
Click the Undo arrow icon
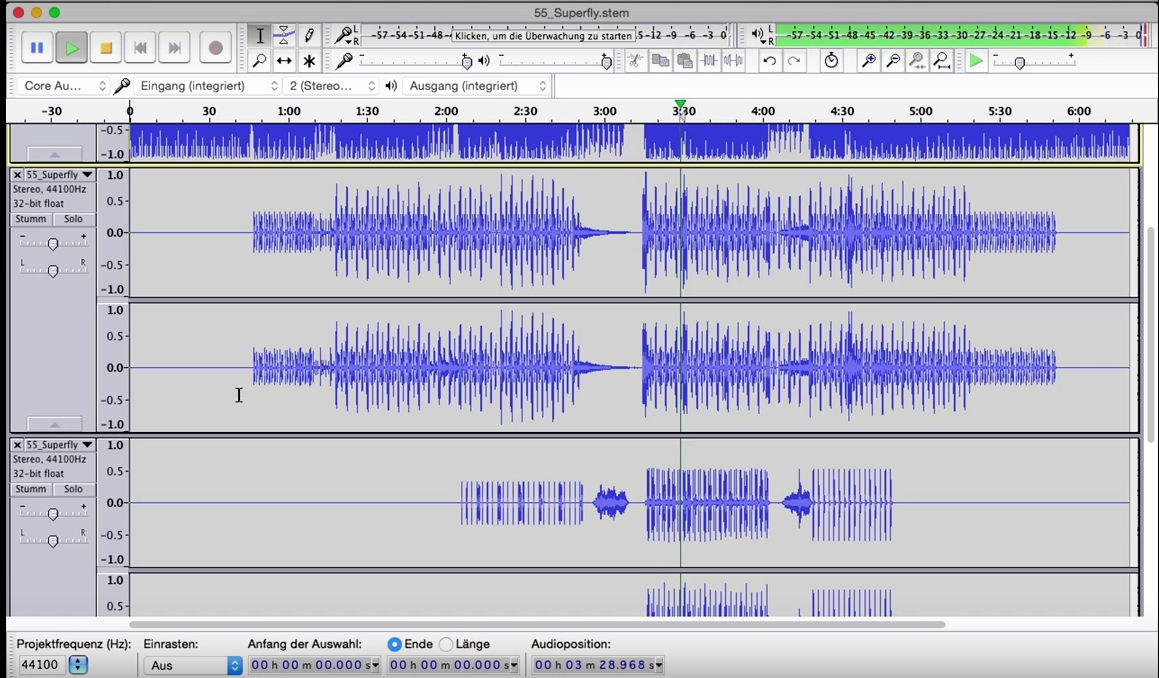[769, 61]
